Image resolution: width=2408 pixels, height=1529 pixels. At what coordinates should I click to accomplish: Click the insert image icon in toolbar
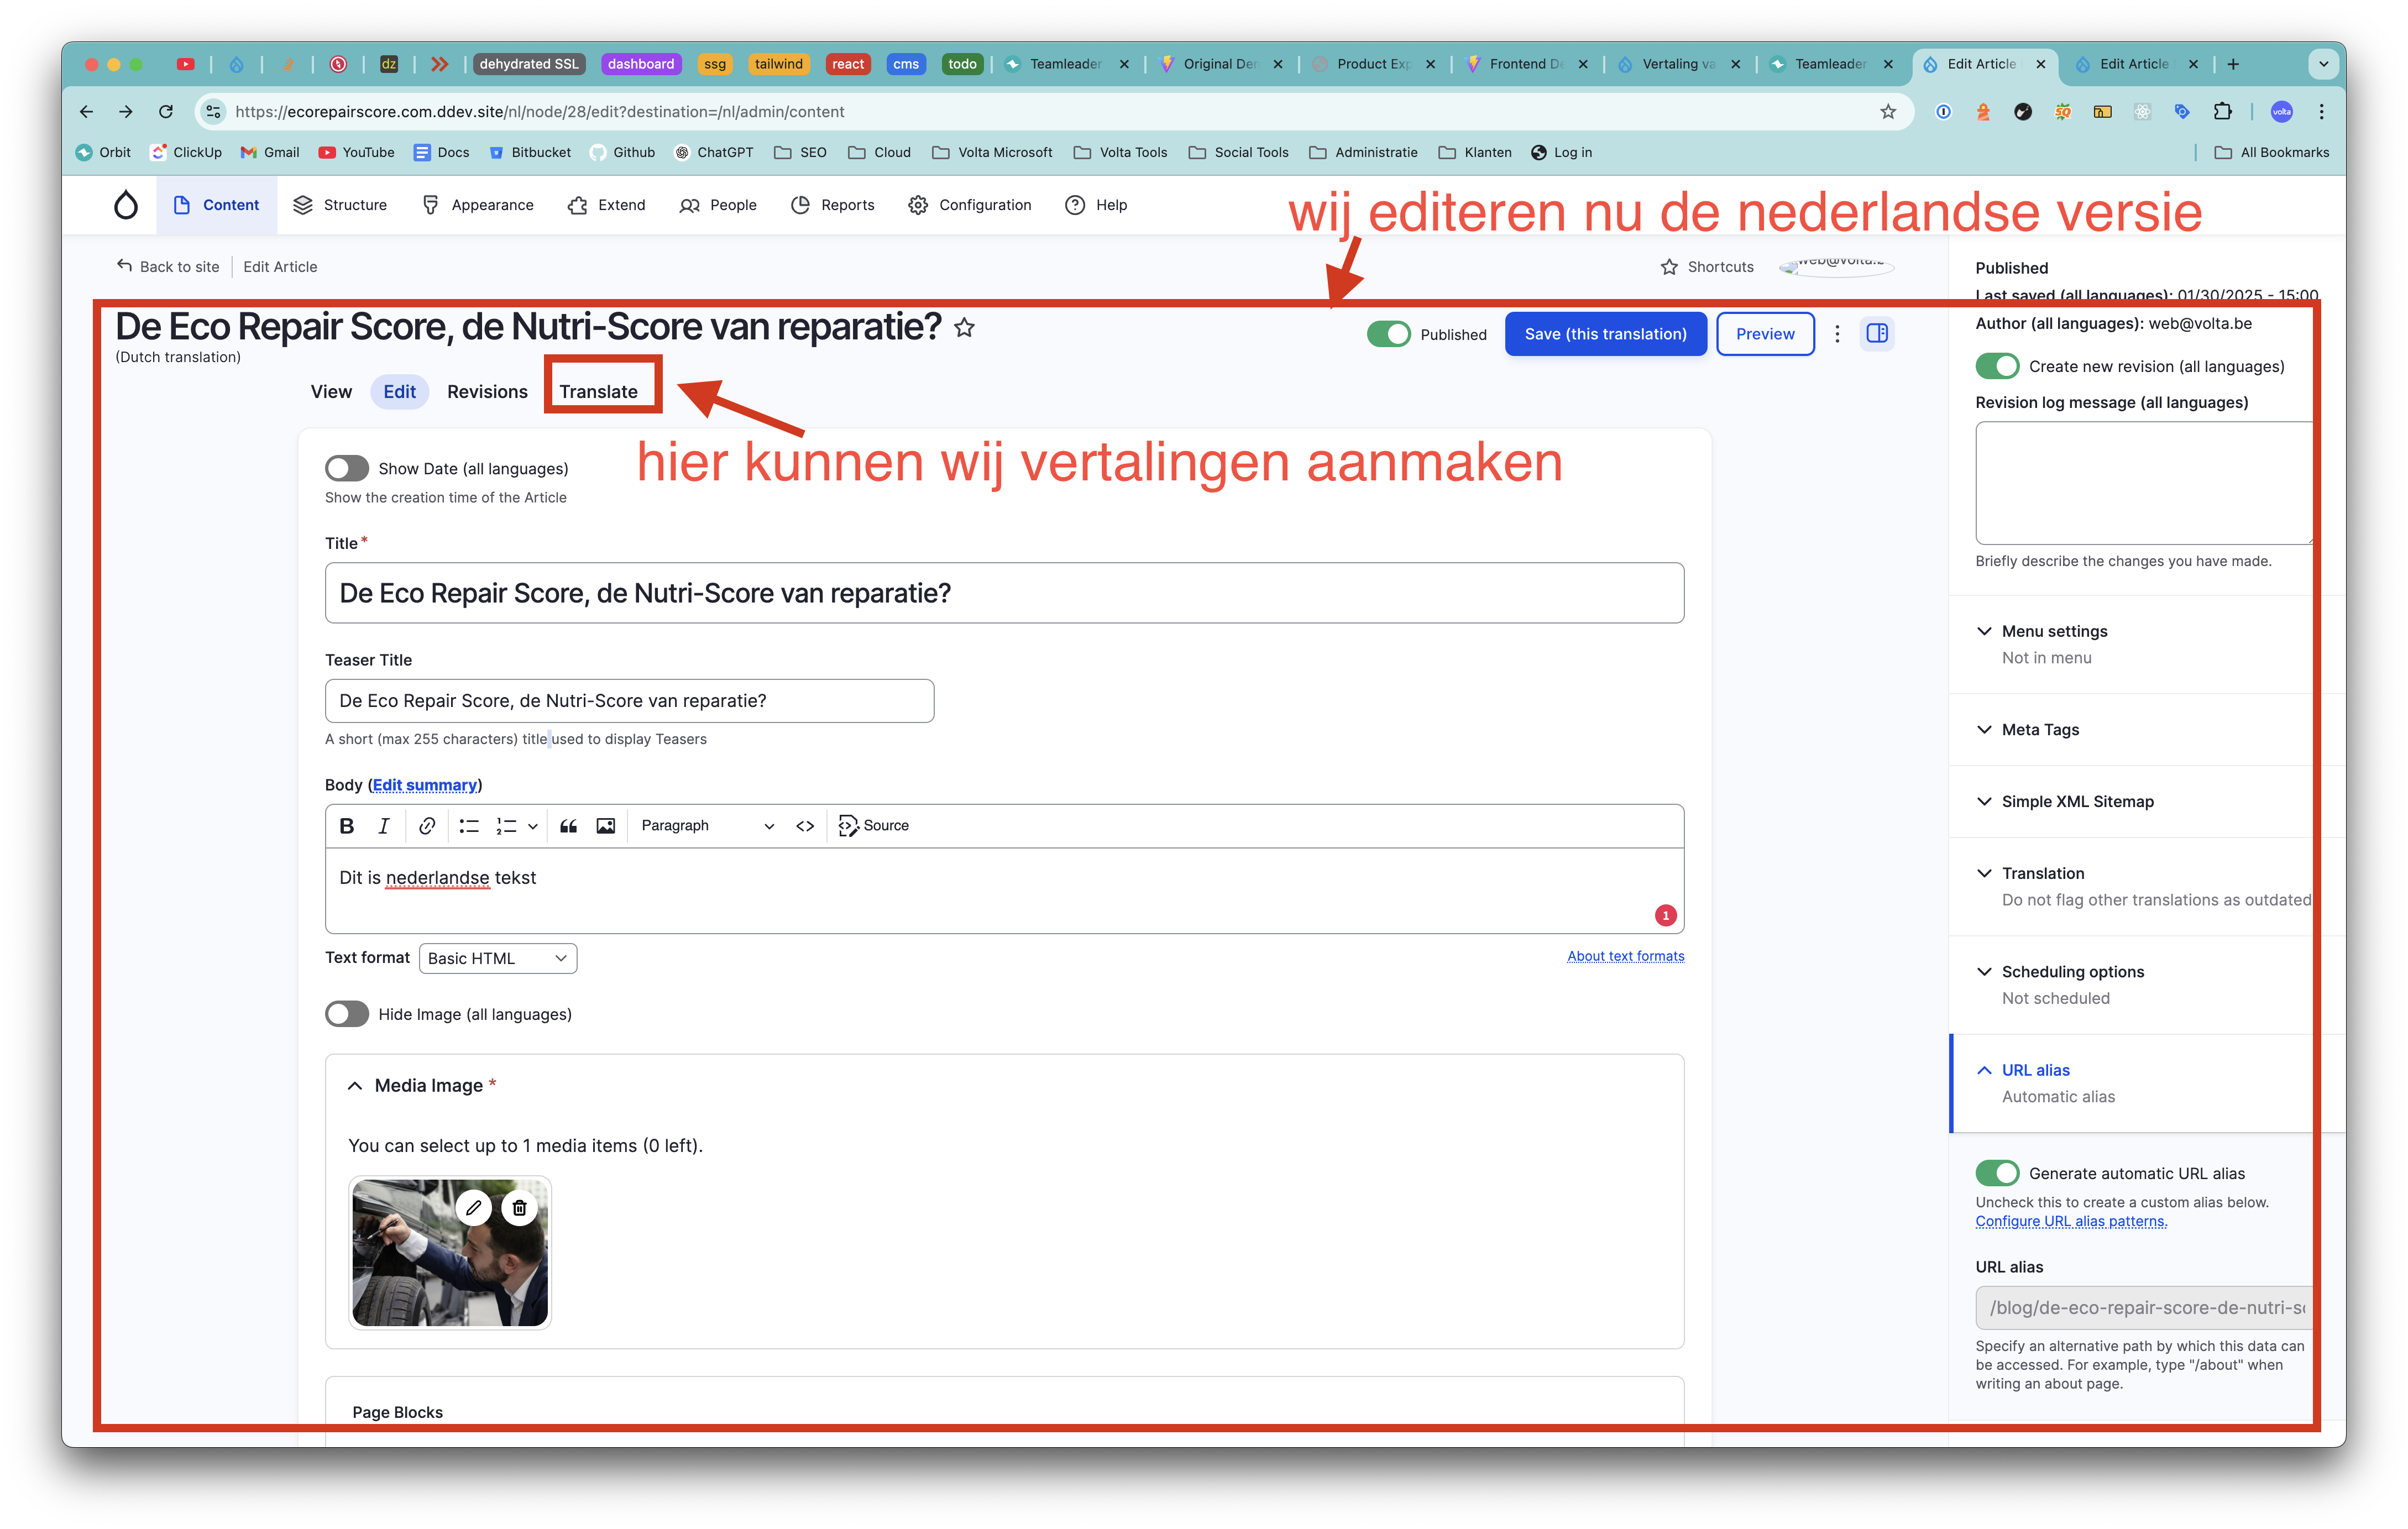[605, 825]
